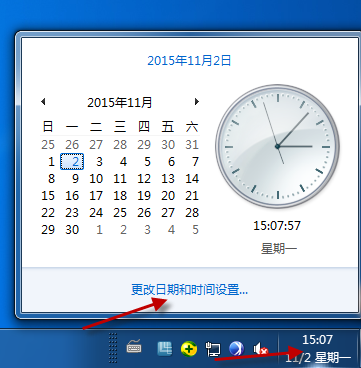The height and width of the screenshot is (368, 361).
Task: Select grayed October 25 in top row
Action: (x=48, y=145)
